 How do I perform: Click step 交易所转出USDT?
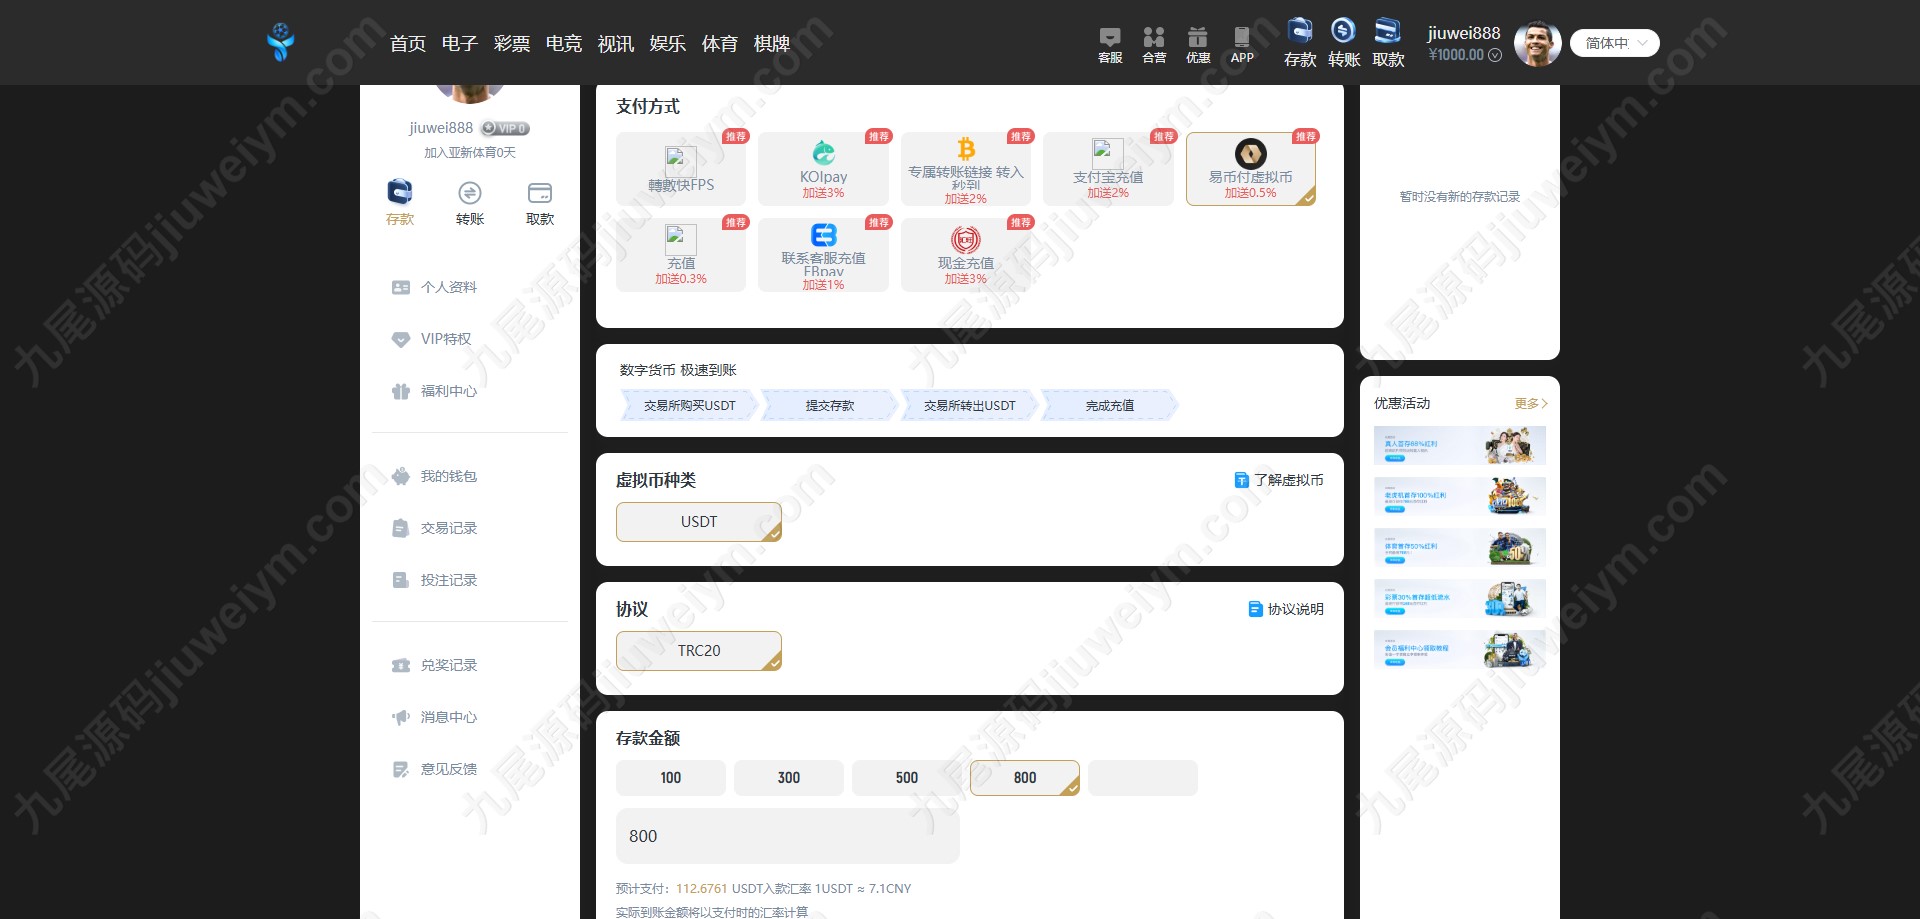pyautogui.click(x=970, y=405)
